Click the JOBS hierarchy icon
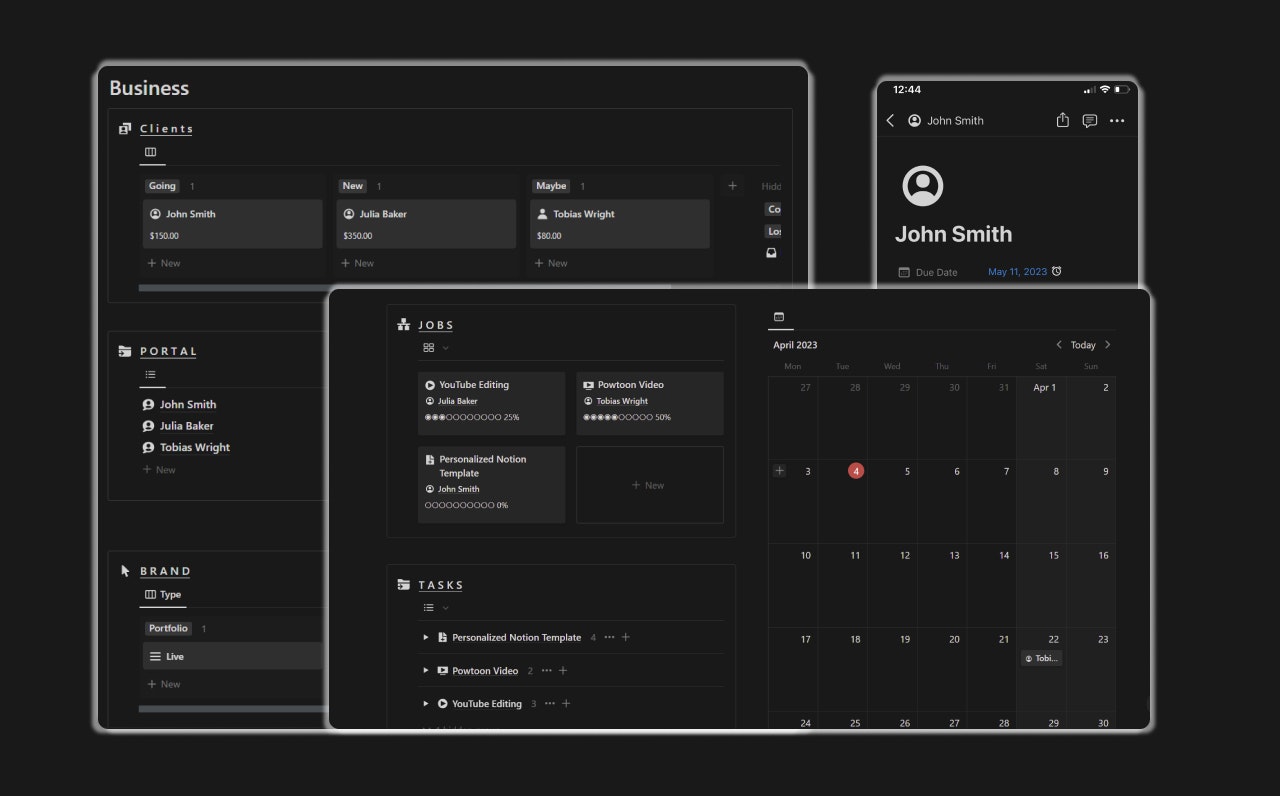The image size is (1280, 796). [x=404, y=325]
